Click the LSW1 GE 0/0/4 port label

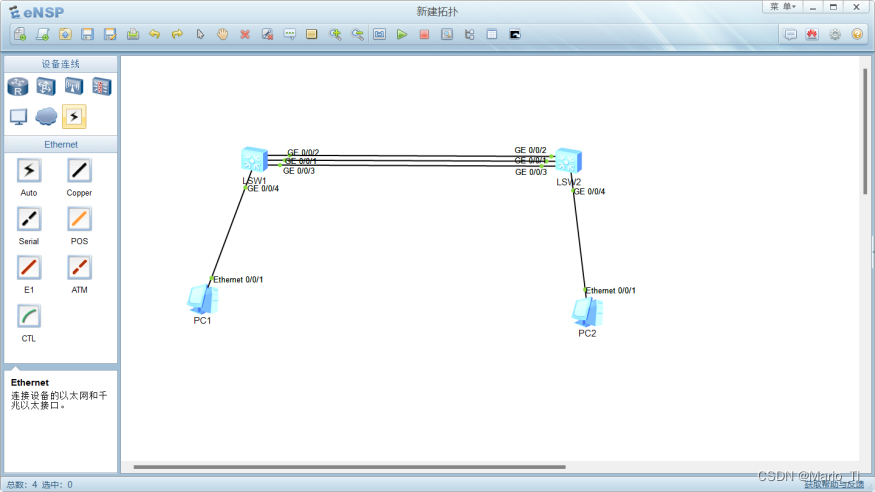click(263, 189)
